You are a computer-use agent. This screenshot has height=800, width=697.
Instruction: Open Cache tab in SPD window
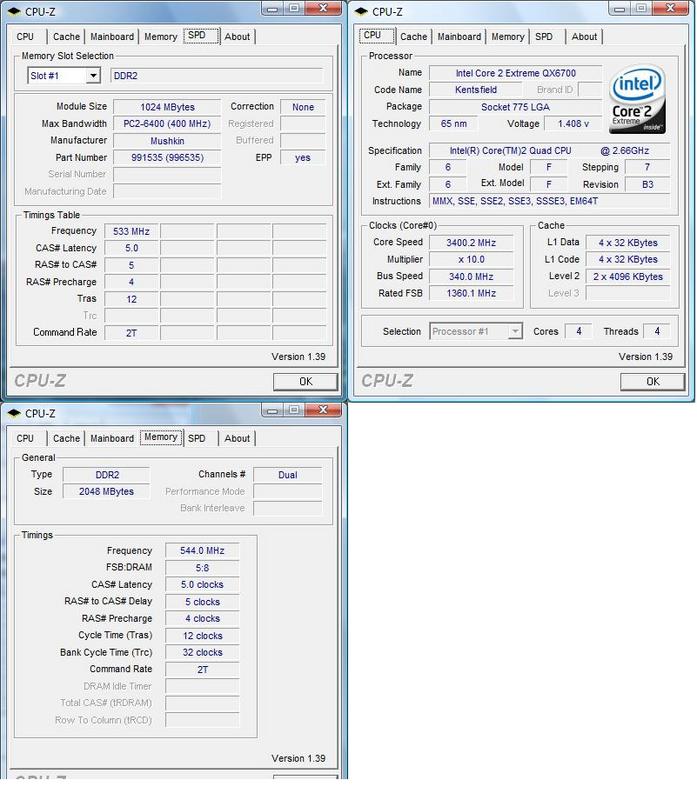tap(66, 37)
